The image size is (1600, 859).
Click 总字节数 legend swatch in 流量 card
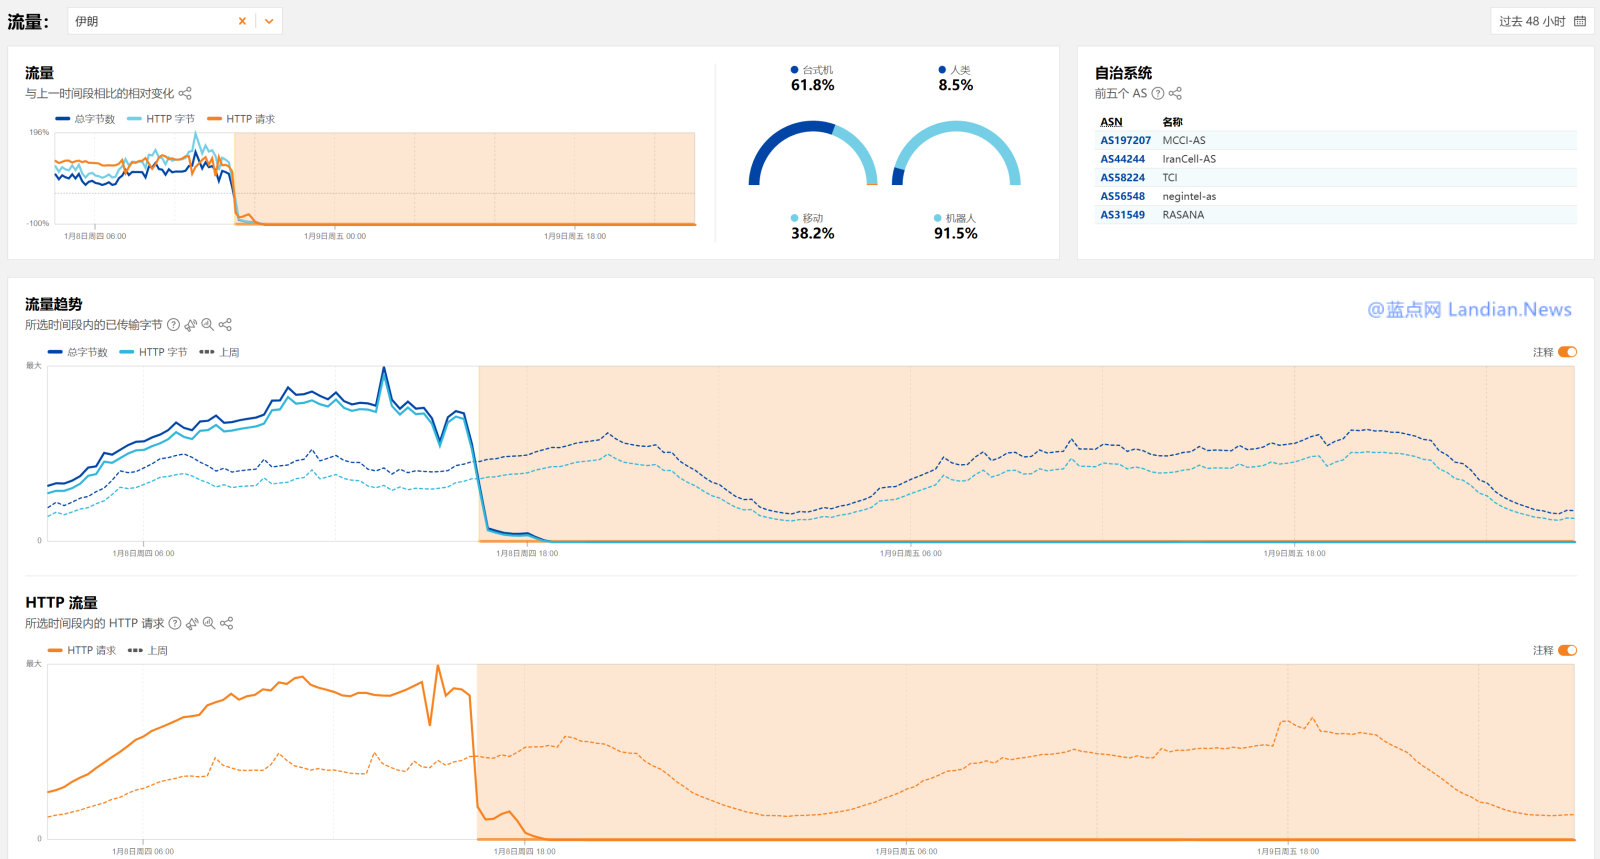click(63, 119)
